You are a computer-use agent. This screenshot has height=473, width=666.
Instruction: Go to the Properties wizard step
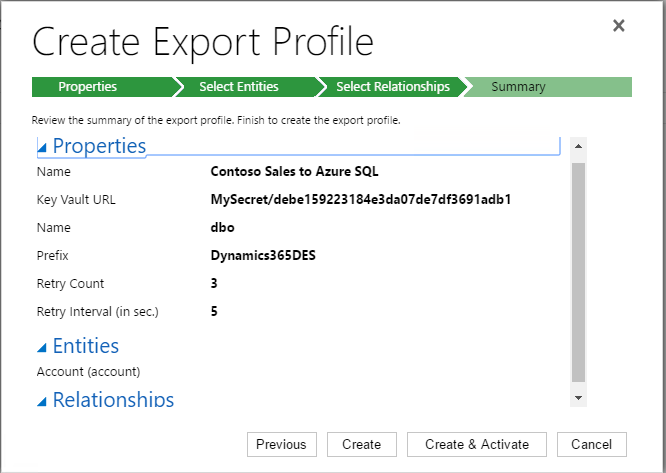87,87
